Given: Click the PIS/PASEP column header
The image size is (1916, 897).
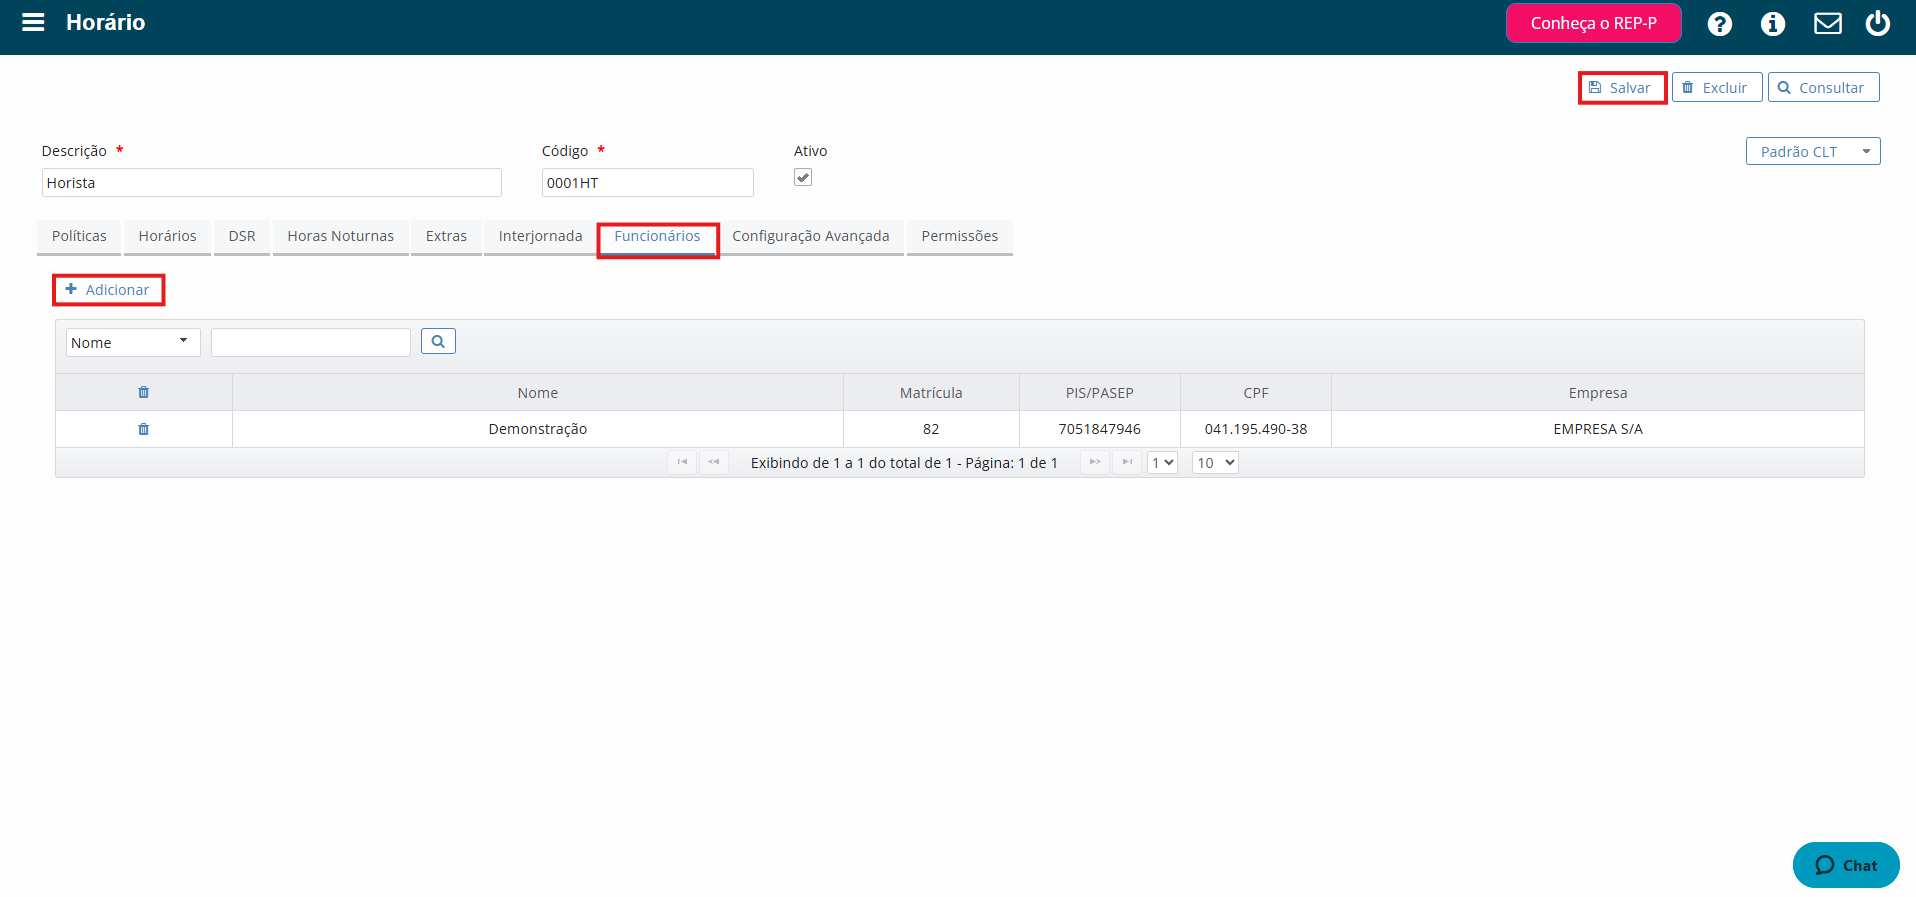Looking at the screenshot, I should [1099, 393].
